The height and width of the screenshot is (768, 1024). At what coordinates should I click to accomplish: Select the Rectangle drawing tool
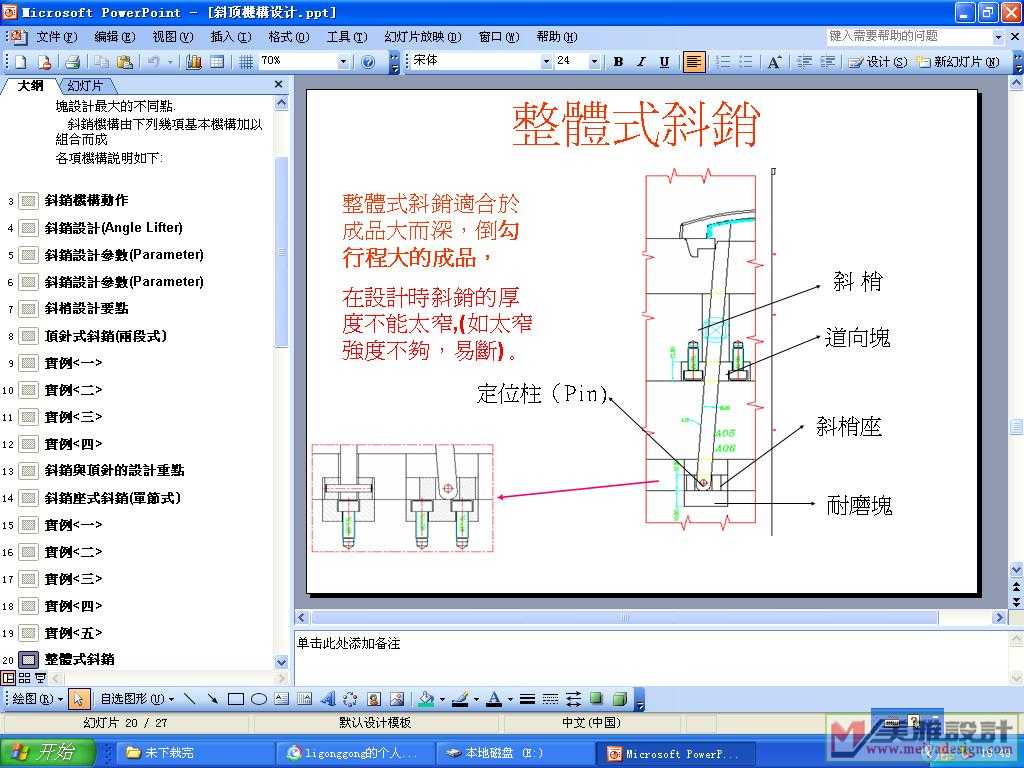click(236, 699)
